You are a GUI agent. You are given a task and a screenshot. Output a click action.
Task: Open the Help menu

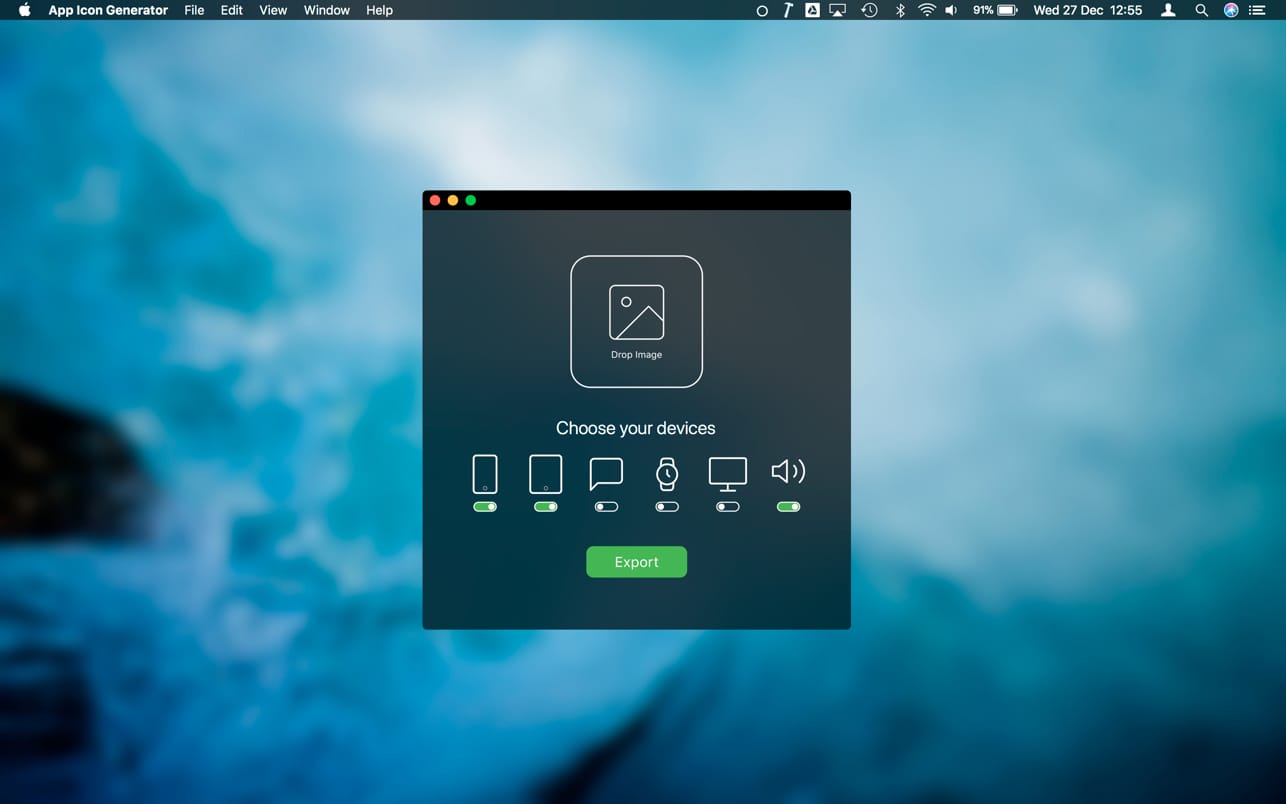pos(379,10)
